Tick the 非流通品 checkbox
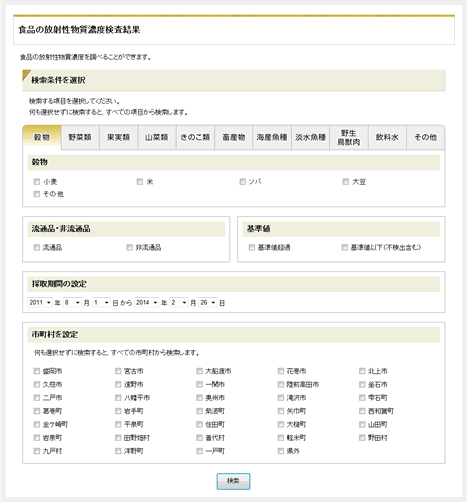467x502 pixels. click(129, 247)
